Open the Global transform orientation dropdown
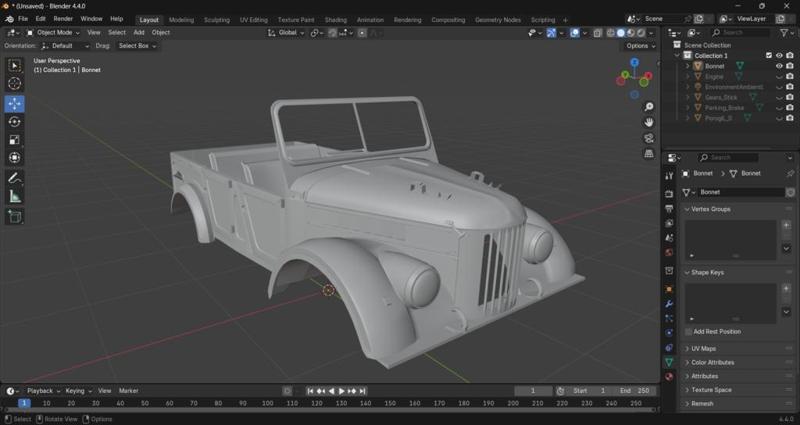 point(286,33)
